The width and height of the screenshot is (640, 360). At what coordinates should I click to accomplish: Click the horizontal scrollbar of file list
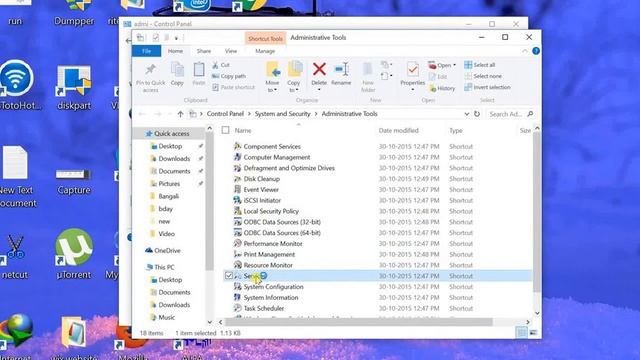[358, 322]
